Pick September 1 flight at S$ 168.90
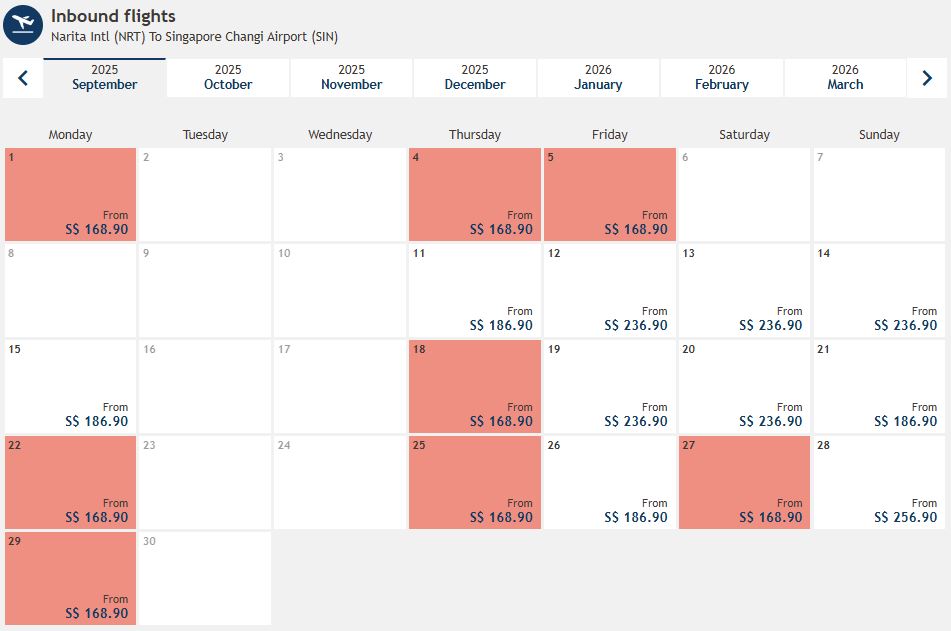This screenshot has width=951, height=631. pyautogui.click(x=70, y=195)
